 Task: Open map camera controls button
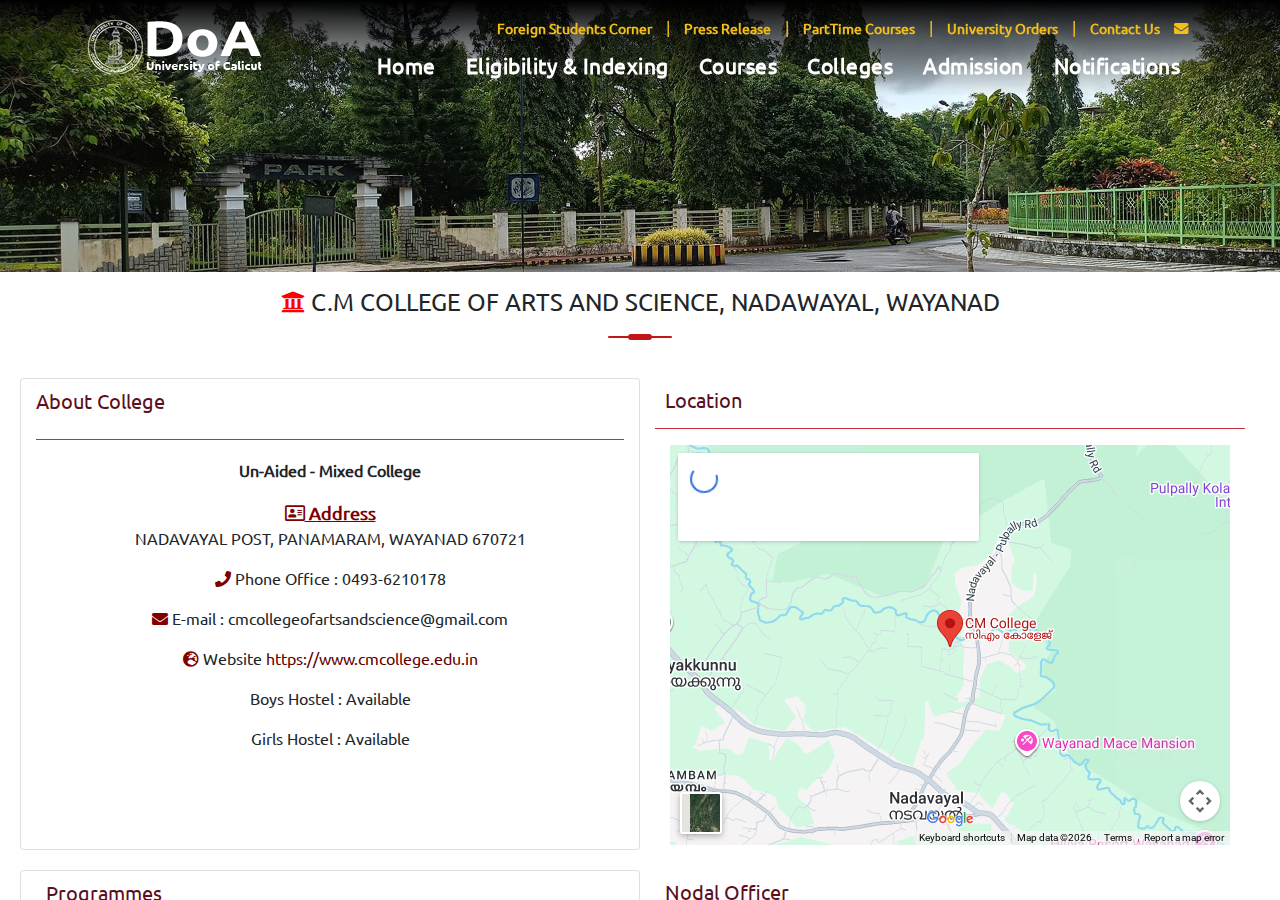point(1200,801)
